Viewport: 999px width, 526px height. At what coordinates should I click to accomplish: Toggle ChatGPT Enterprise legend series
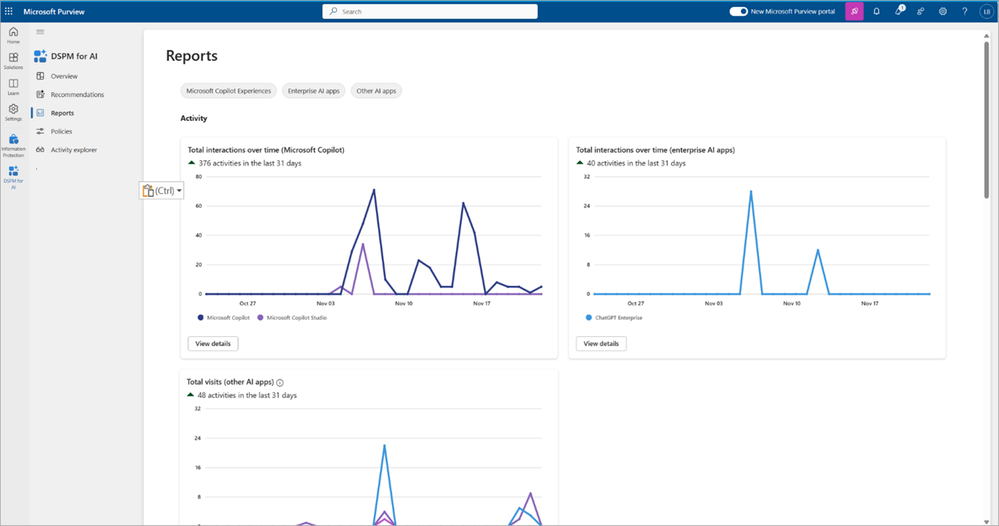pyautogui.click(x=614, y=318)
